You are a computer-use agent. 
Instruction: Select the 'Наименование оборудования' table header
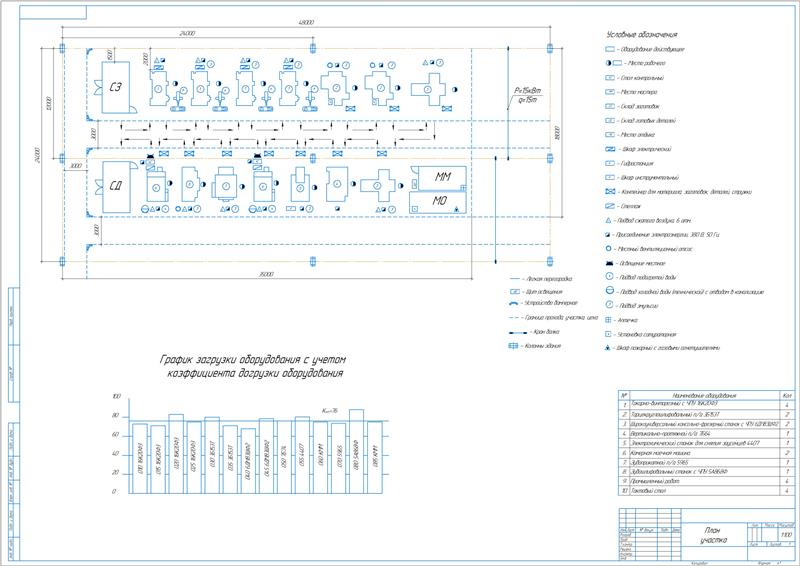coord(704,396)
